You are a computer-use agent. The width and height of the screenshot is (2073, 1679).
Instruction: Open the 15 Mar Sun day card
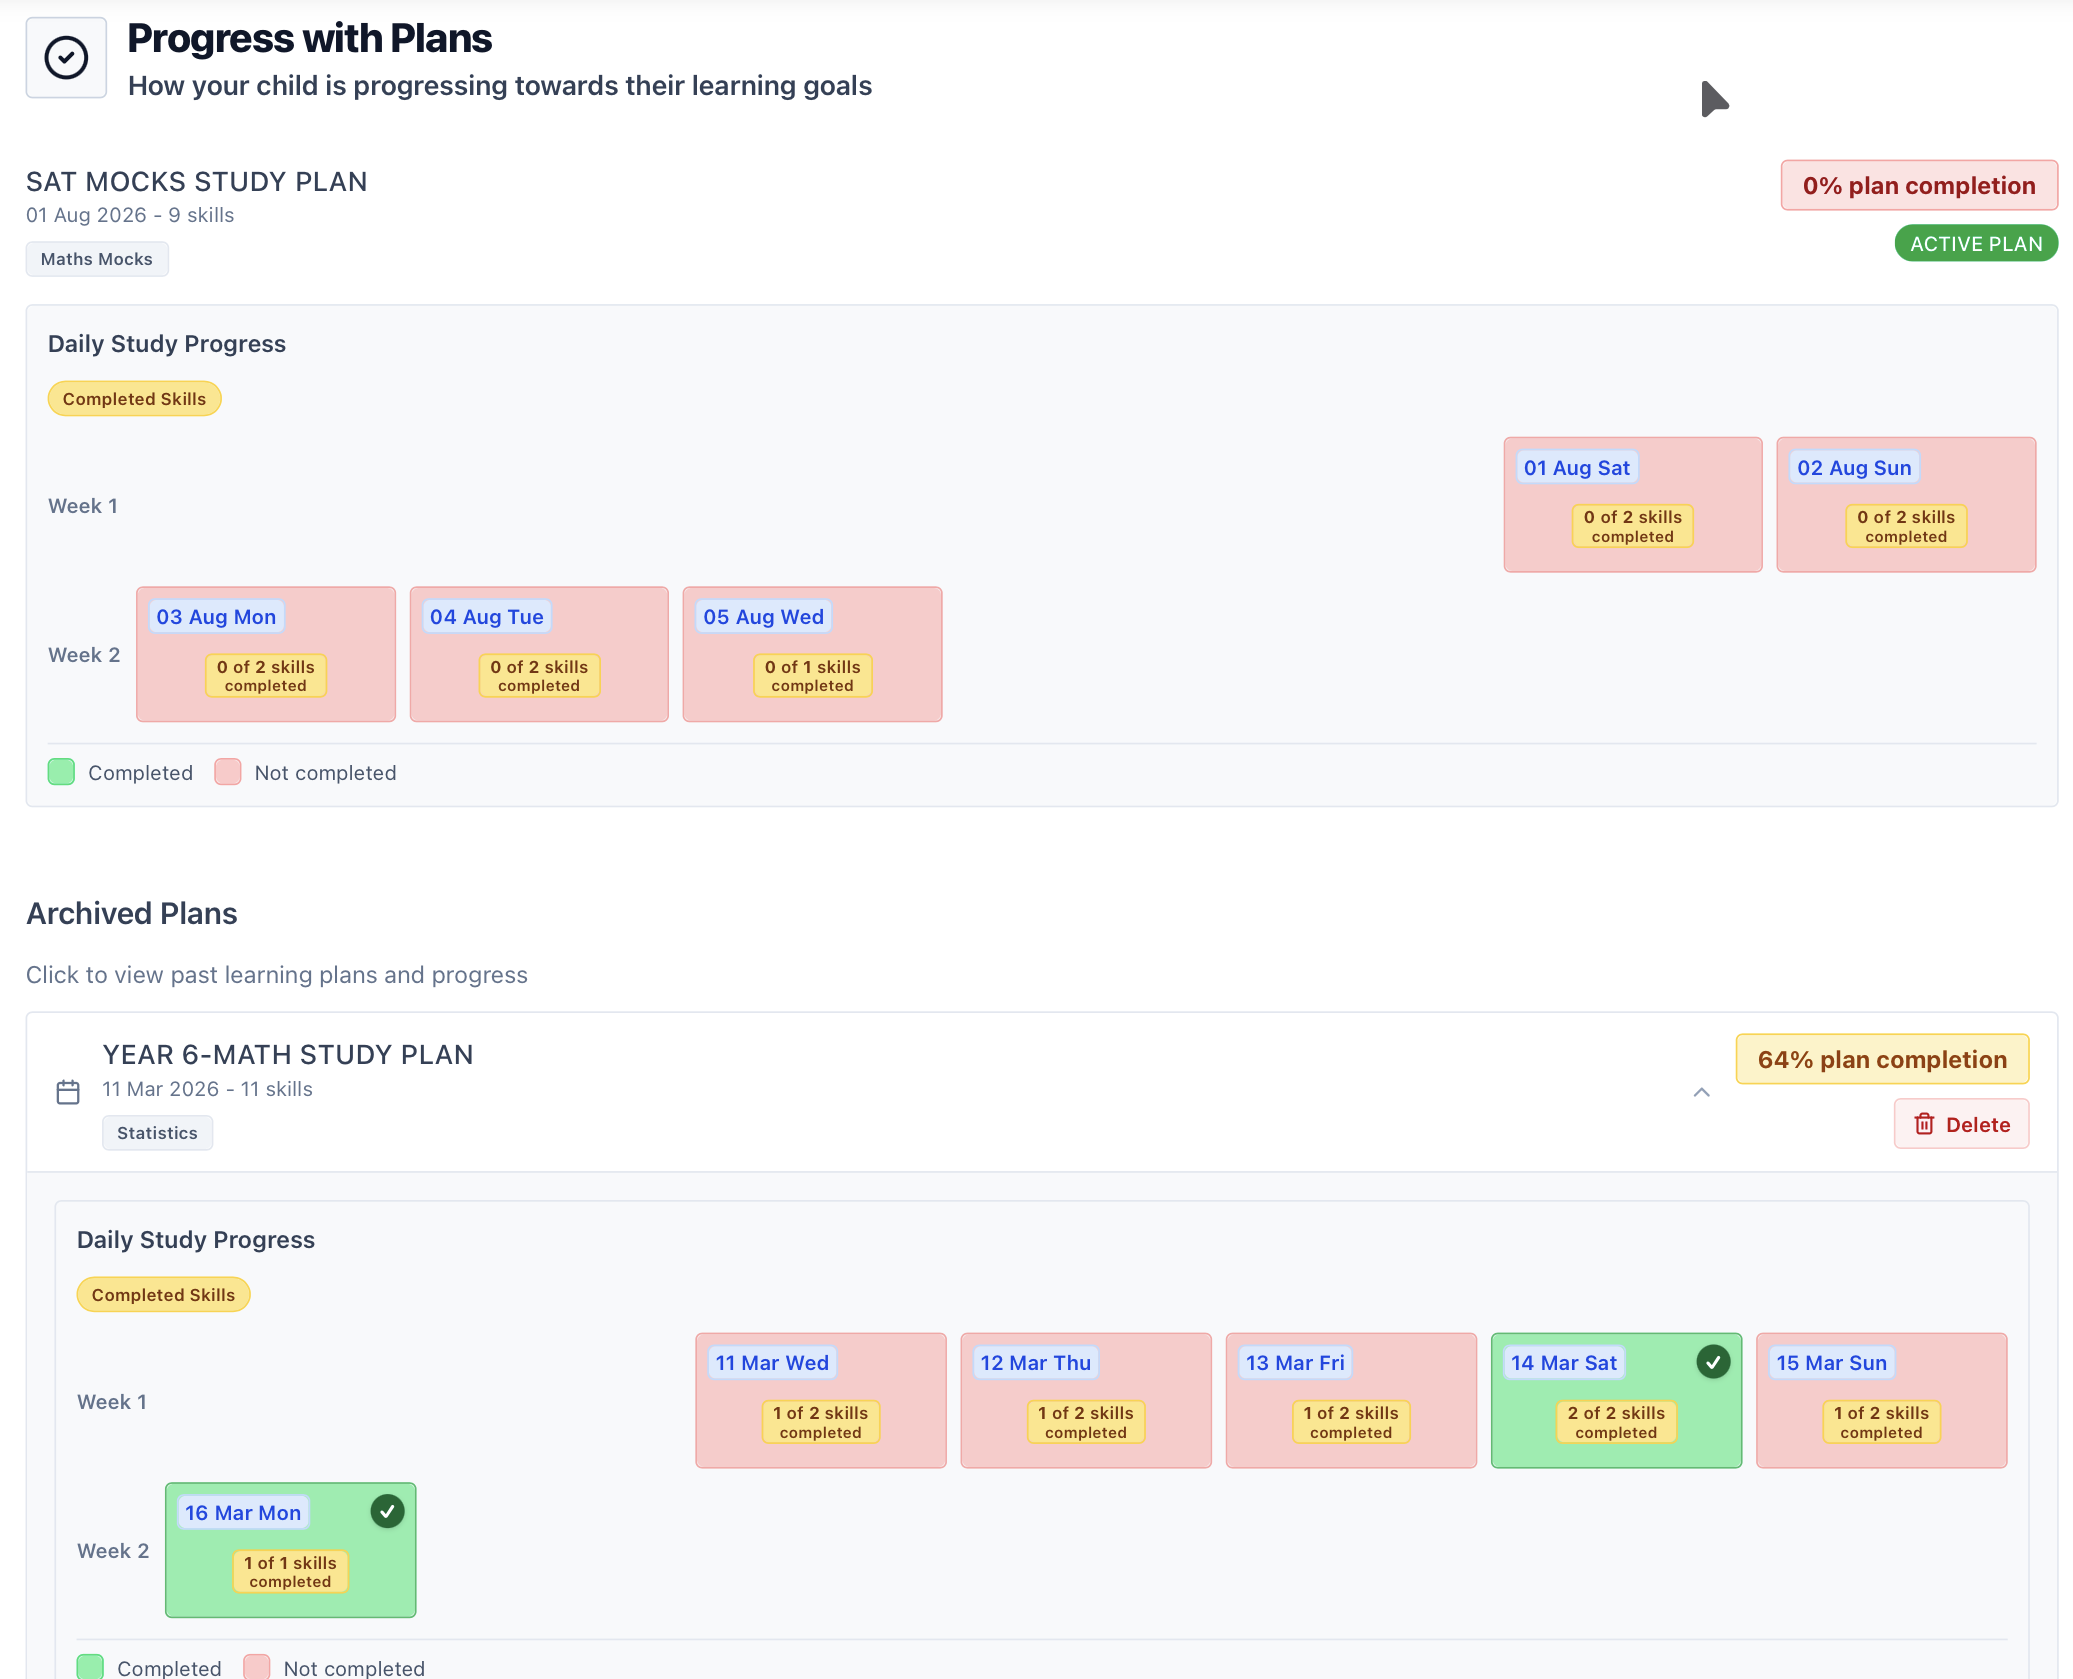tap(1881, 1401)
